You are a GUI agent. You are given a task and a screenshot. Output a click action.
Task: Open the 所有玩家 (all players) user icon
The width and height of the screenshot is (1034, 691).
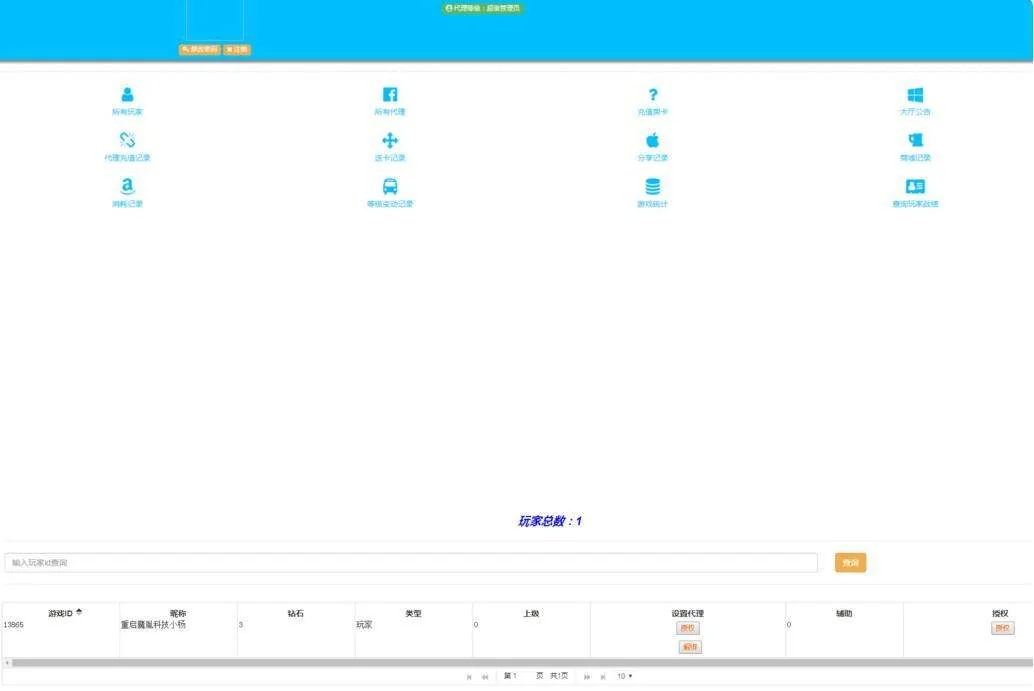pos(127,95)
